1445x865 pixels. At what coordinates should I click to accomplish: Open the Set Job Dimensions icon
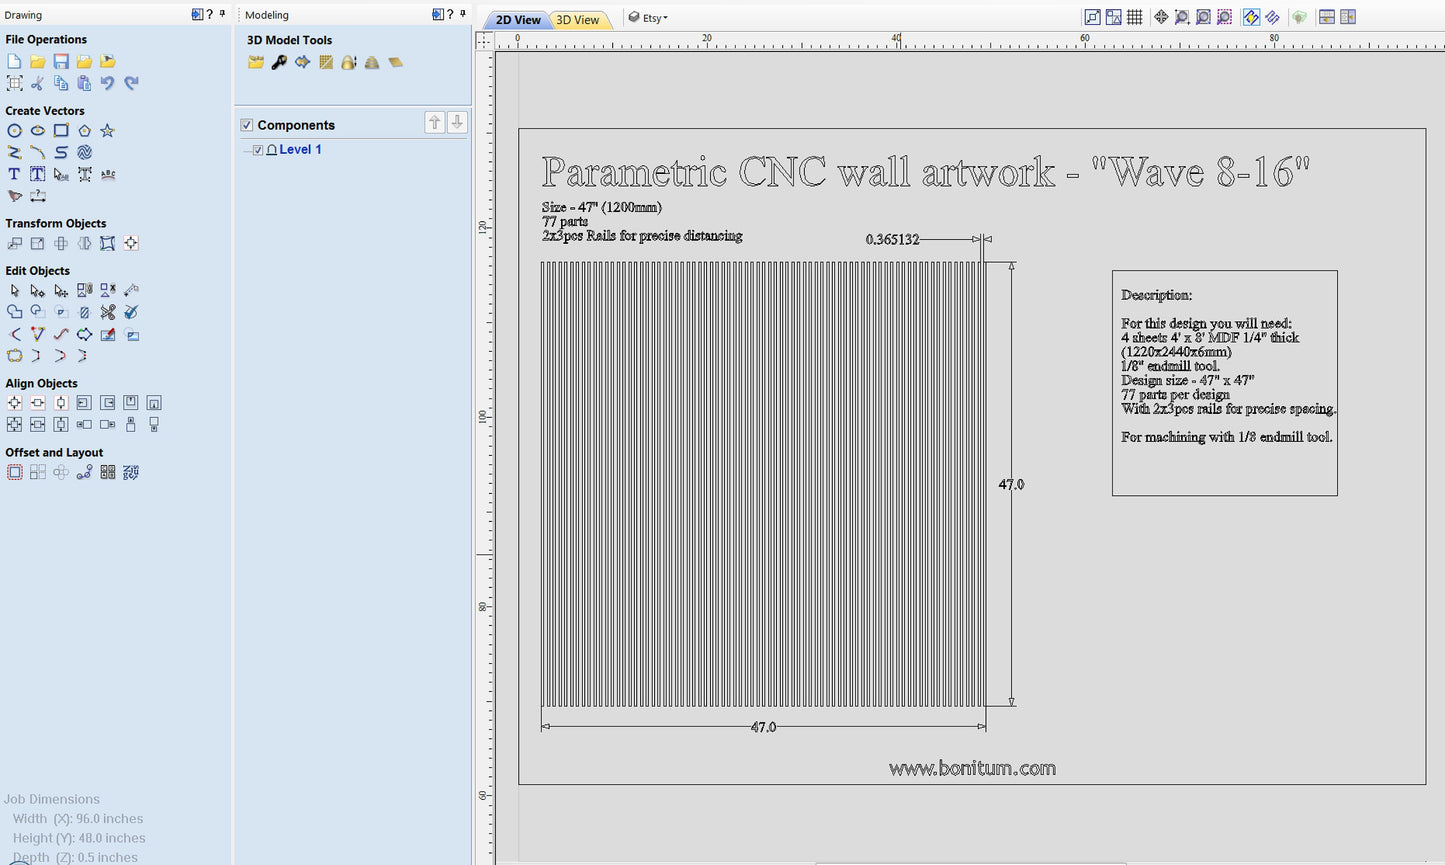tap(14, 83)
